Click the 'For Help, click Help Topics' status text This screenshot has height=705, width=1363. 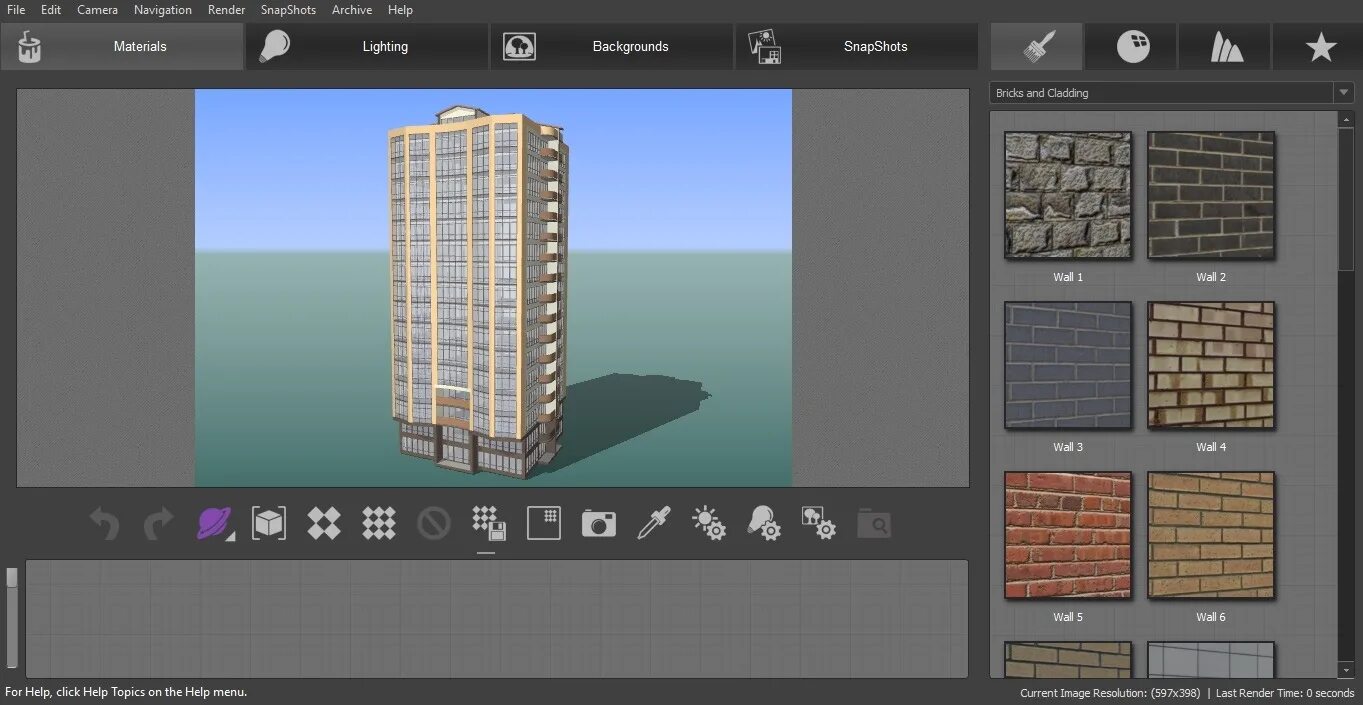(126, 692)
